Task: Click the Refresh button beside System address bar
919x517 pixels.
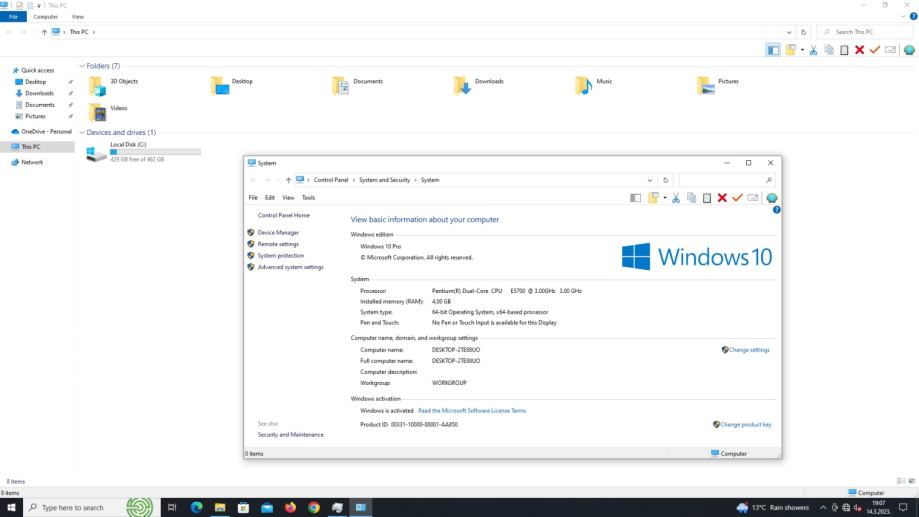Action: [667, 180]
